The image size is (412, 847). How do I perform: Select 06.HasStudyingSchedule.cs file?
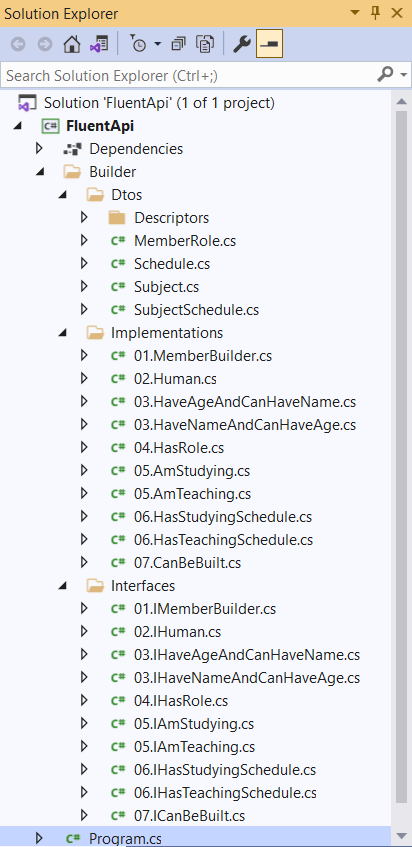pyautogui.click(x=223, y=517)
